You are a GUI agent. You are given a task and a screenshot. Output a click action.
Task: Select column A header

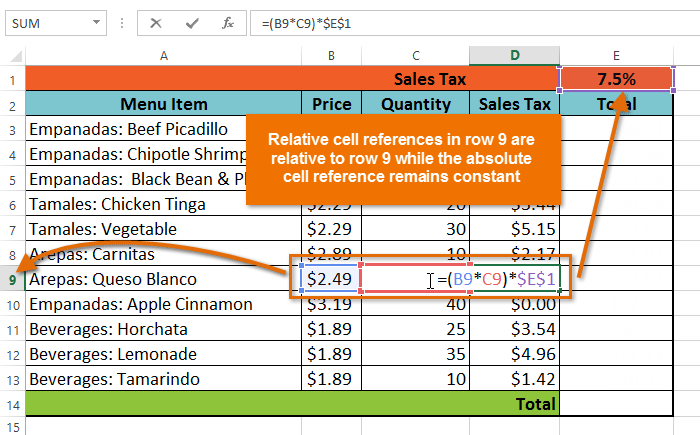pos(163,56)
